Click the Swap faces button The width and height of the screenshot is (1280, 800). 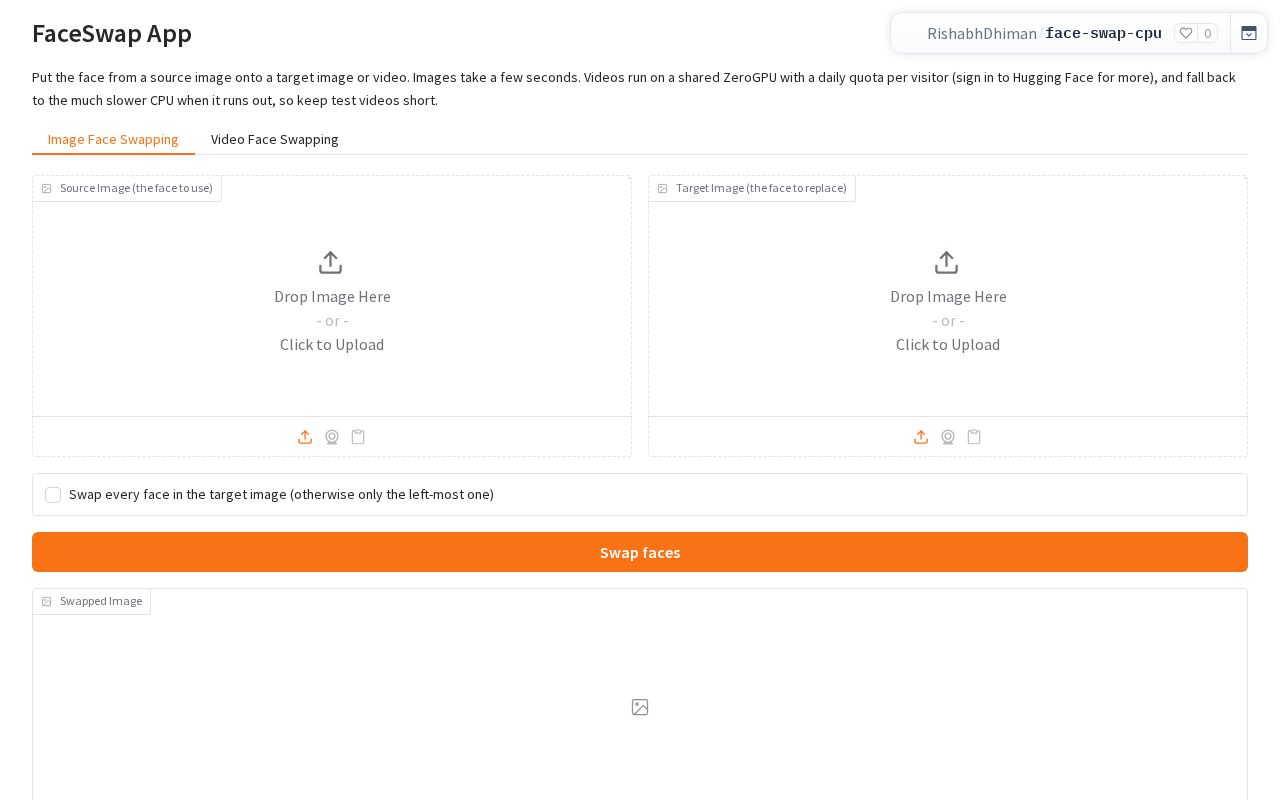pos(640,552)
